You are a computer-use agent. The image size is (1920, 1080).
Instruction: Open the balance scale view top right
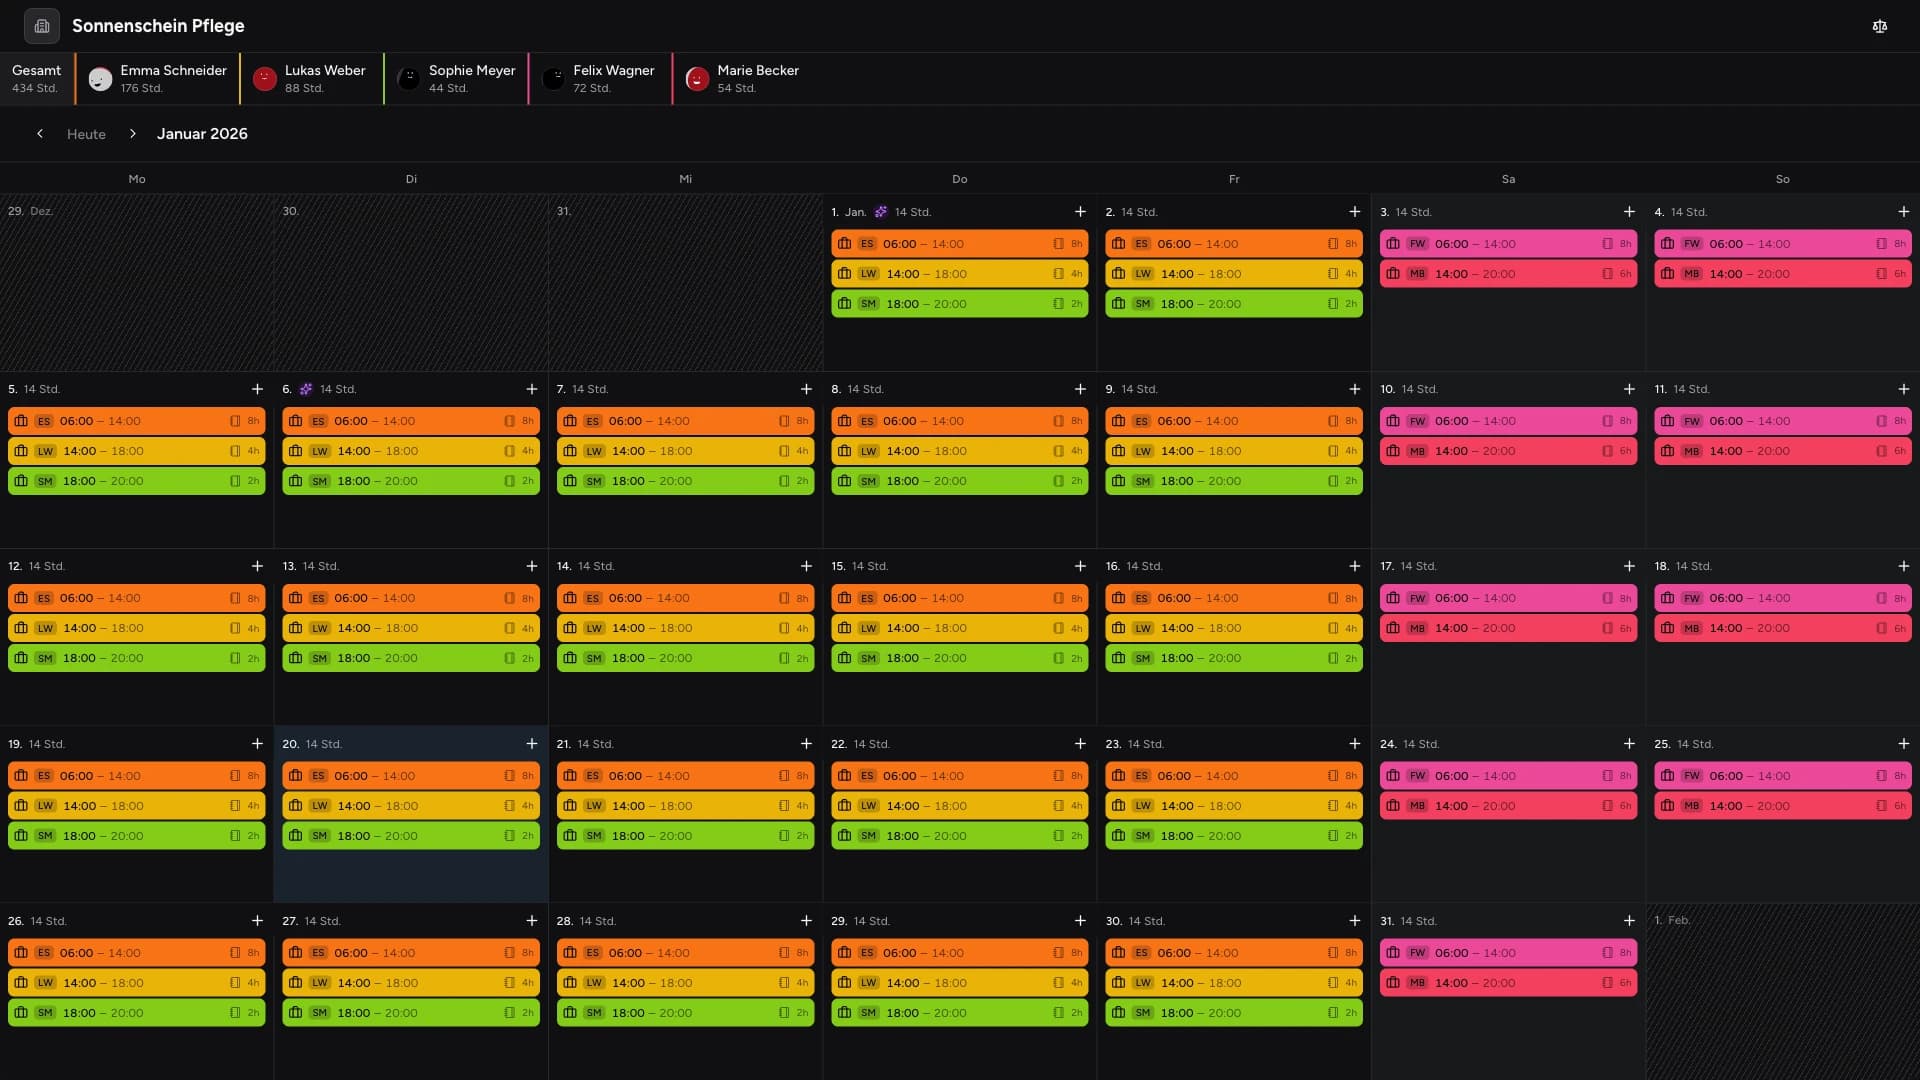point(1880,26)
